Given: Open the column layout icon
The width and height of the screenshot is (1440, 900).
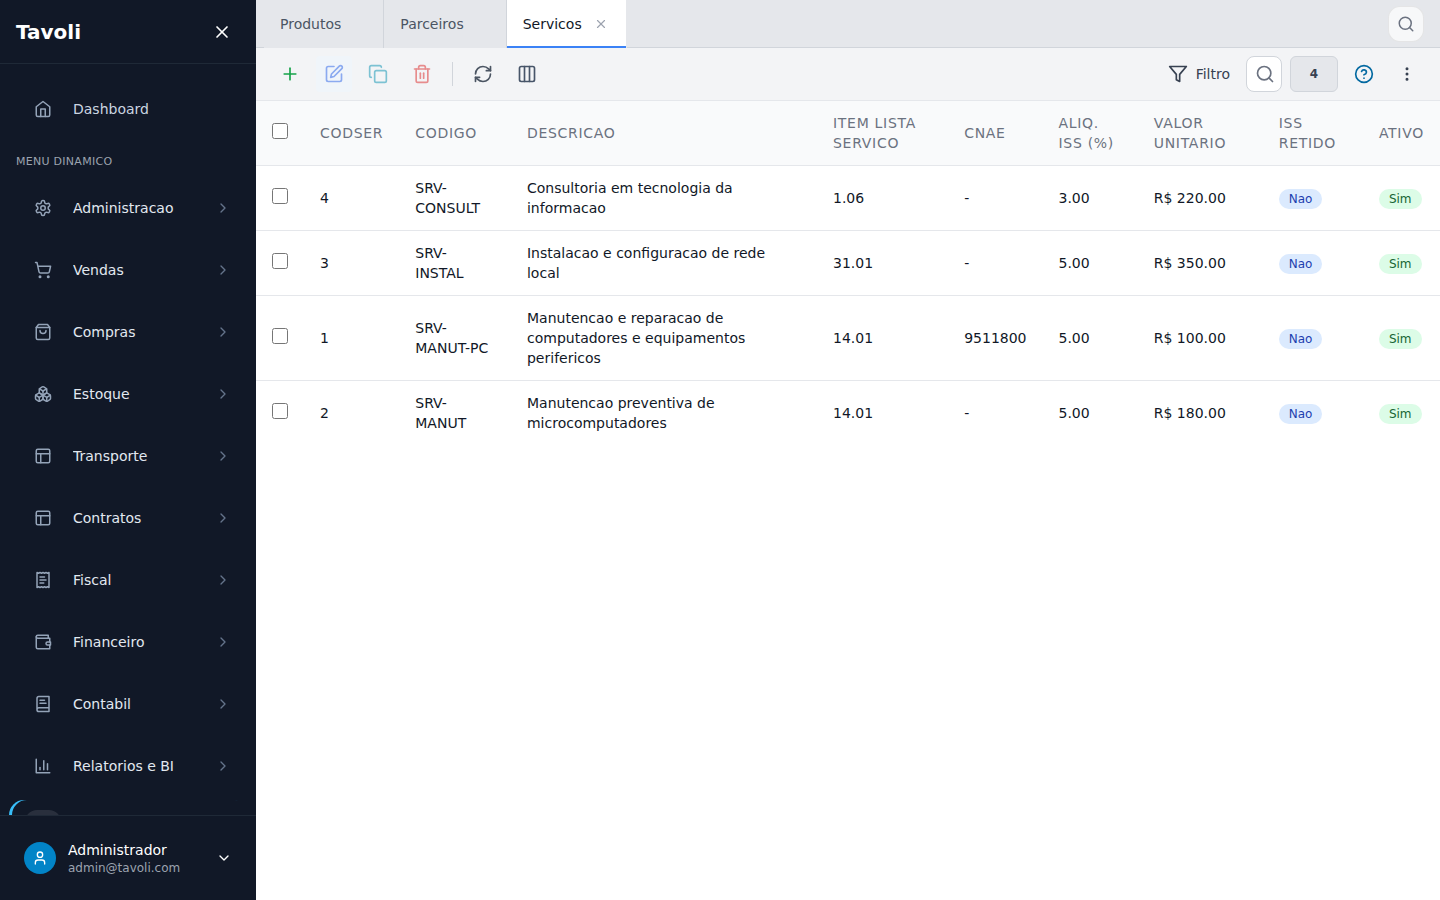Looking at the screenshot, I should (x=527, y=74).
